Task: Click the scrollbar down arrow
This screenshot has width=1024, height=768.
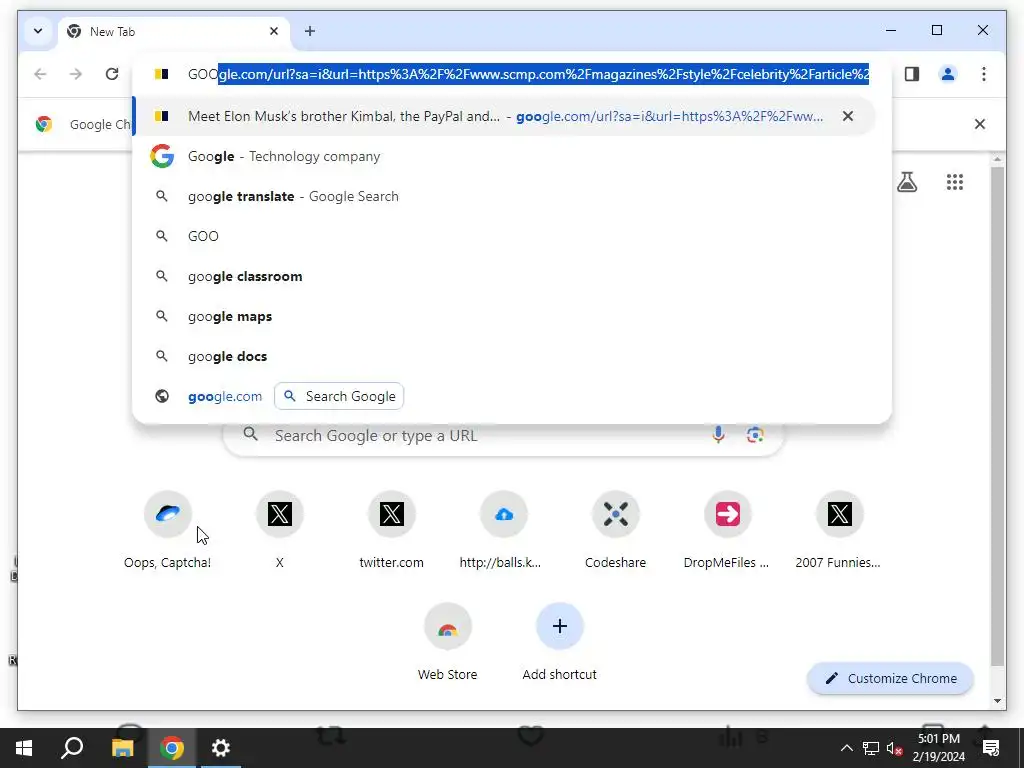Action: (997, 701)
